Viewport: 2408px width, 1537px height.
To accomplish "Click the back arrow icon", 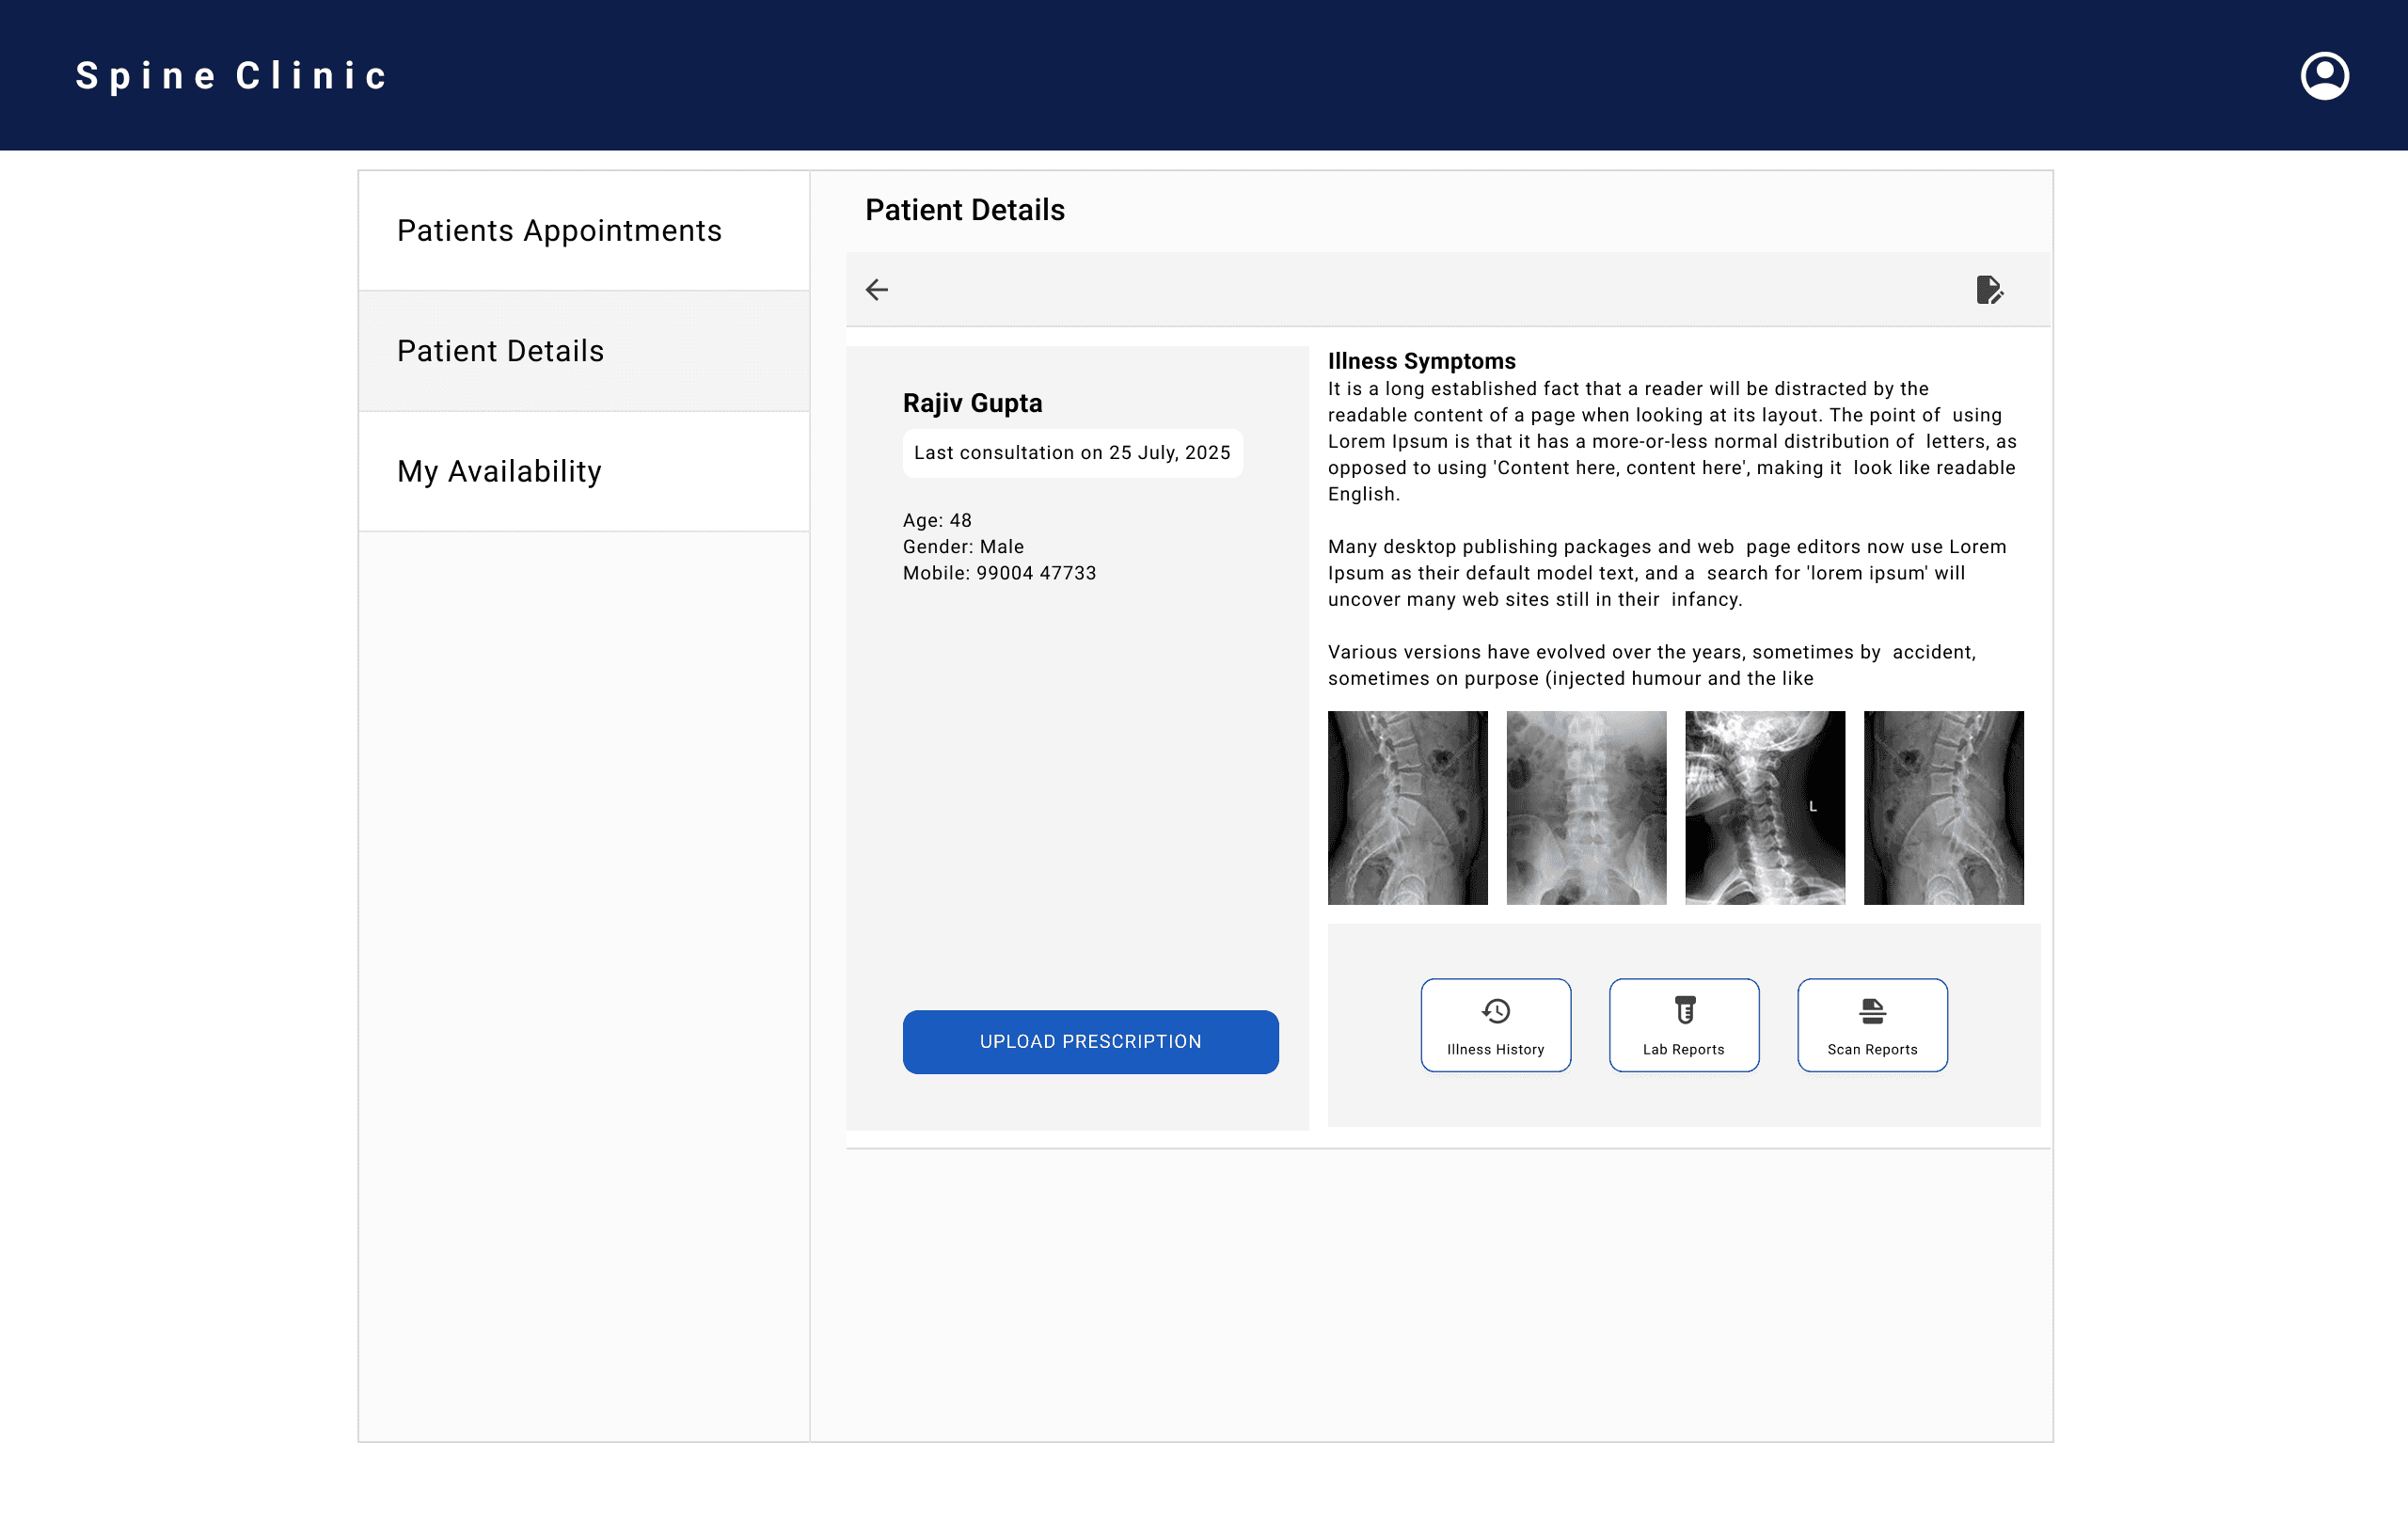I will coord(877,290).
